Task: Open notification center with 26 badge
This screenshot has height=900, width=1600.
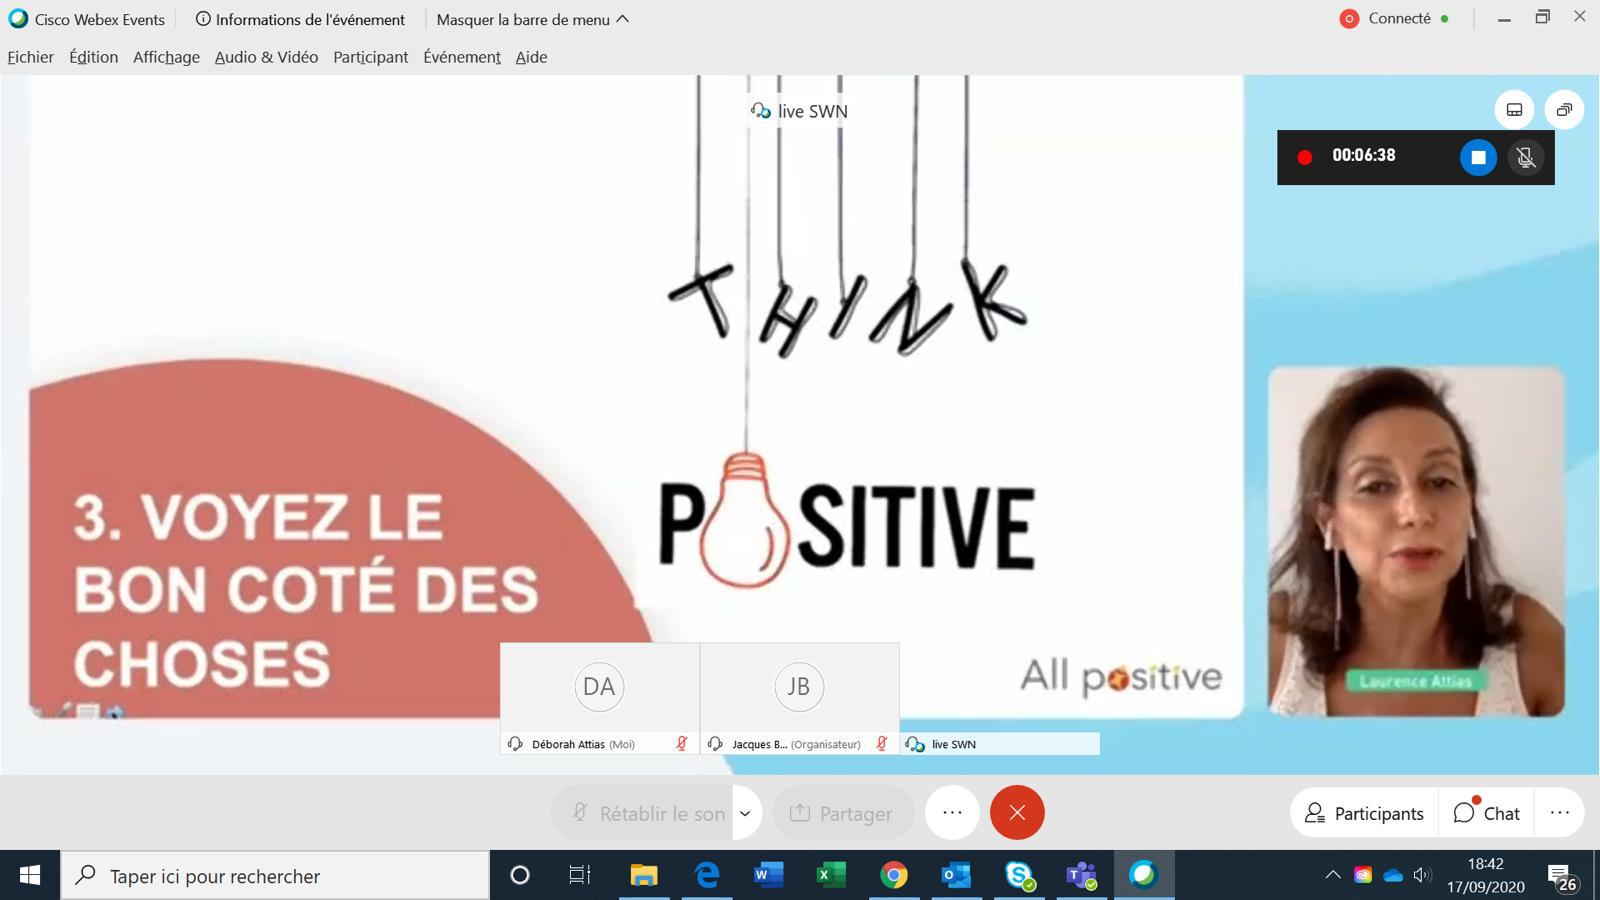Action: tap(1562, 877)
